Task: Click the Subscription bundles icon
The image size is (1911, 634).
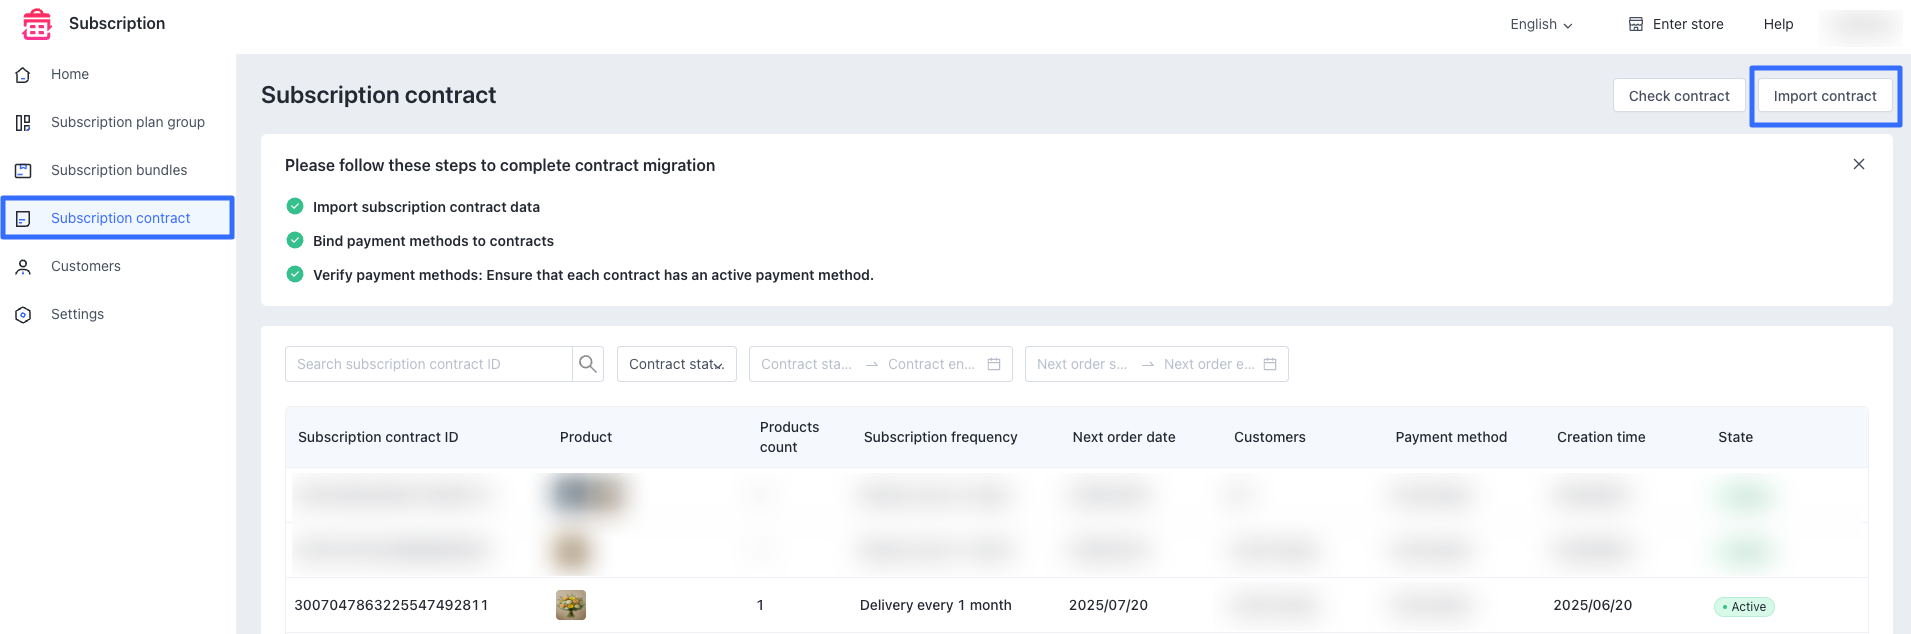Action: pyautogui.click(x=23, y=171)
